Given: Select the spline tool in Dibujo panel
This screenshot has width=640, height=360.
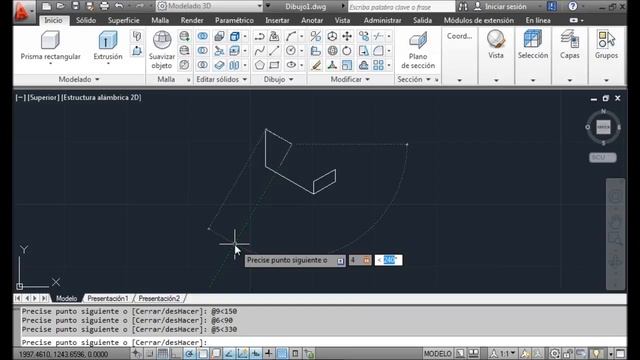Looking at the screenshot, I should (259, 51).
